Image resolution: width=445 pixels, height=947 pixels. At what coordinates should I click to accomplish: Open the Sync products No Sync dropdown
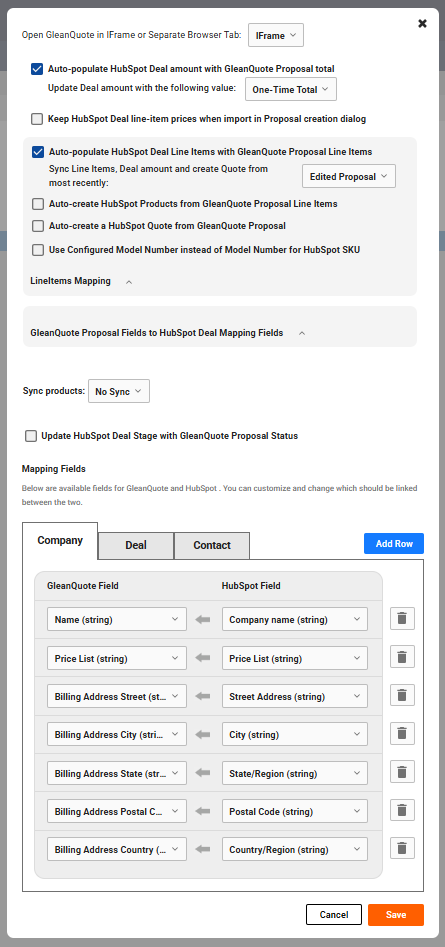[x=118, y=391]
